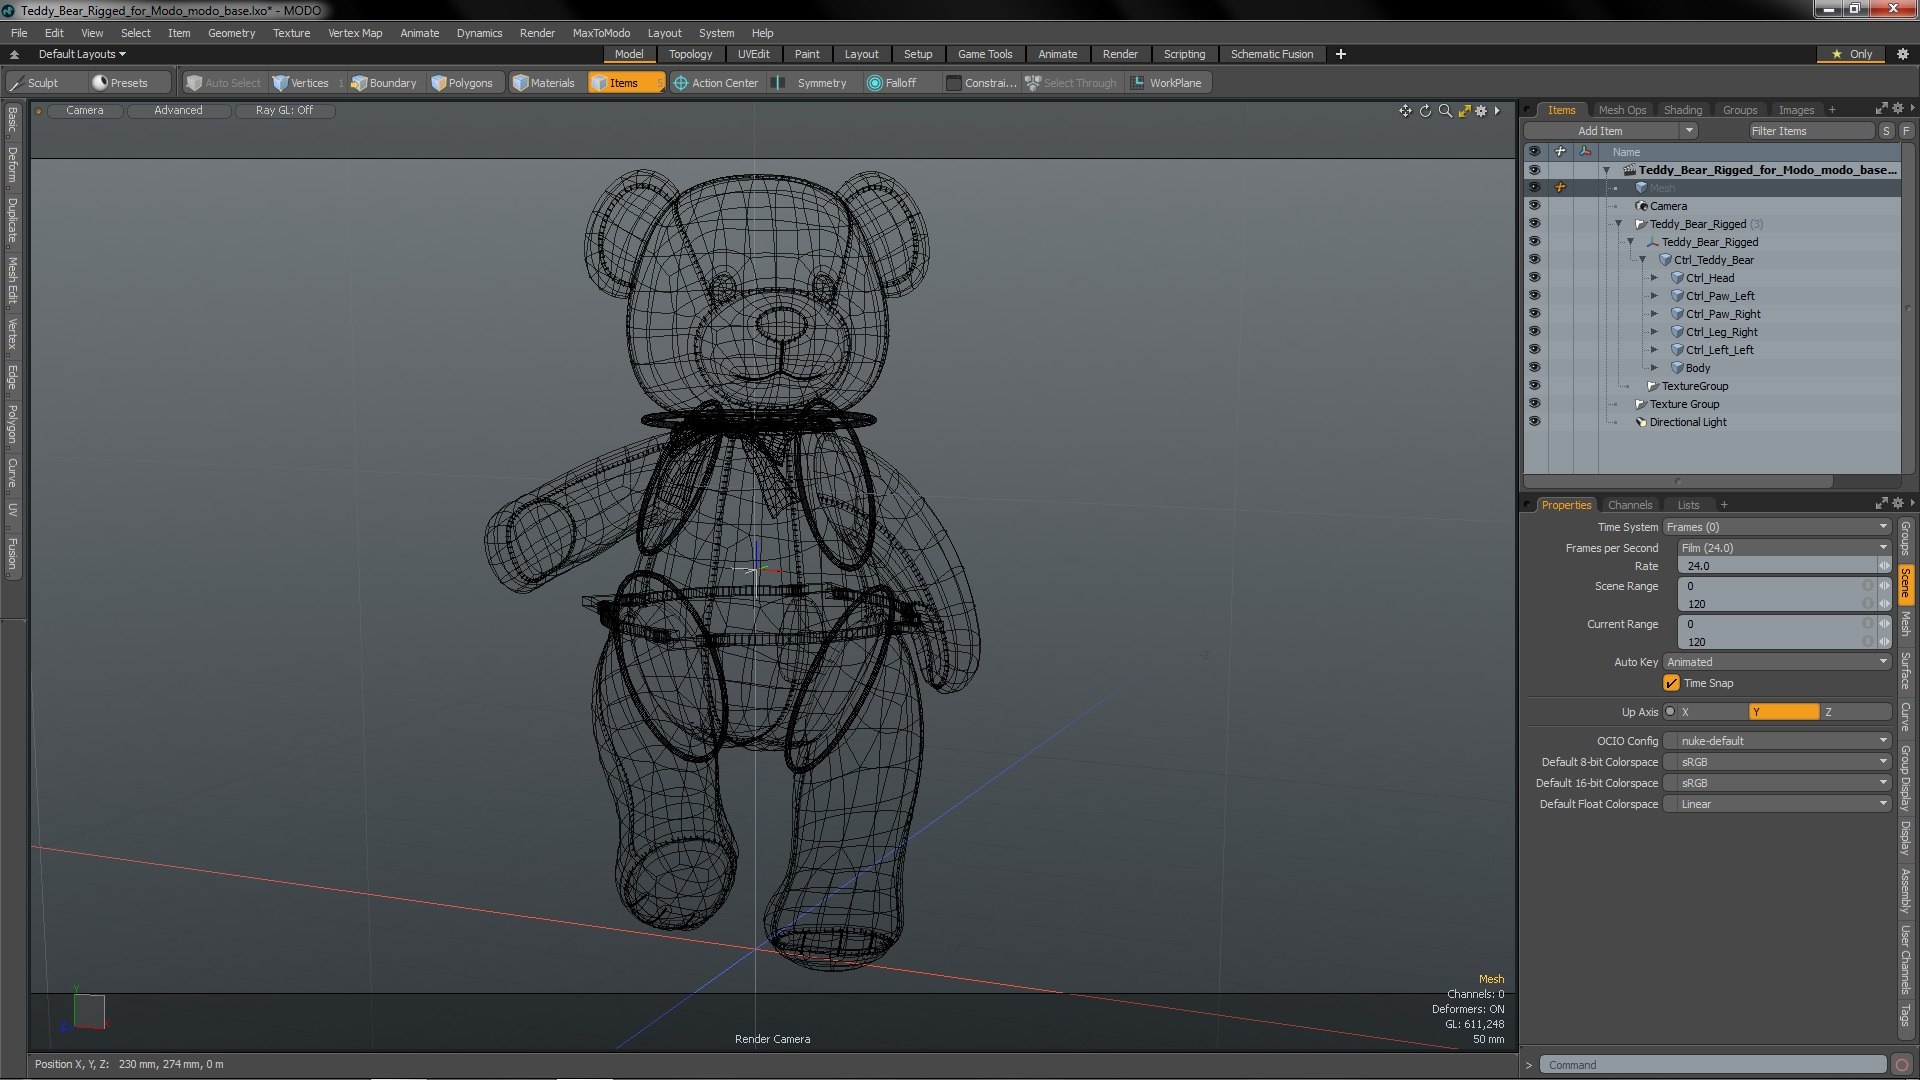Toggle visibility of Ctrl_Paw_Left

[x=1534, y=296]
